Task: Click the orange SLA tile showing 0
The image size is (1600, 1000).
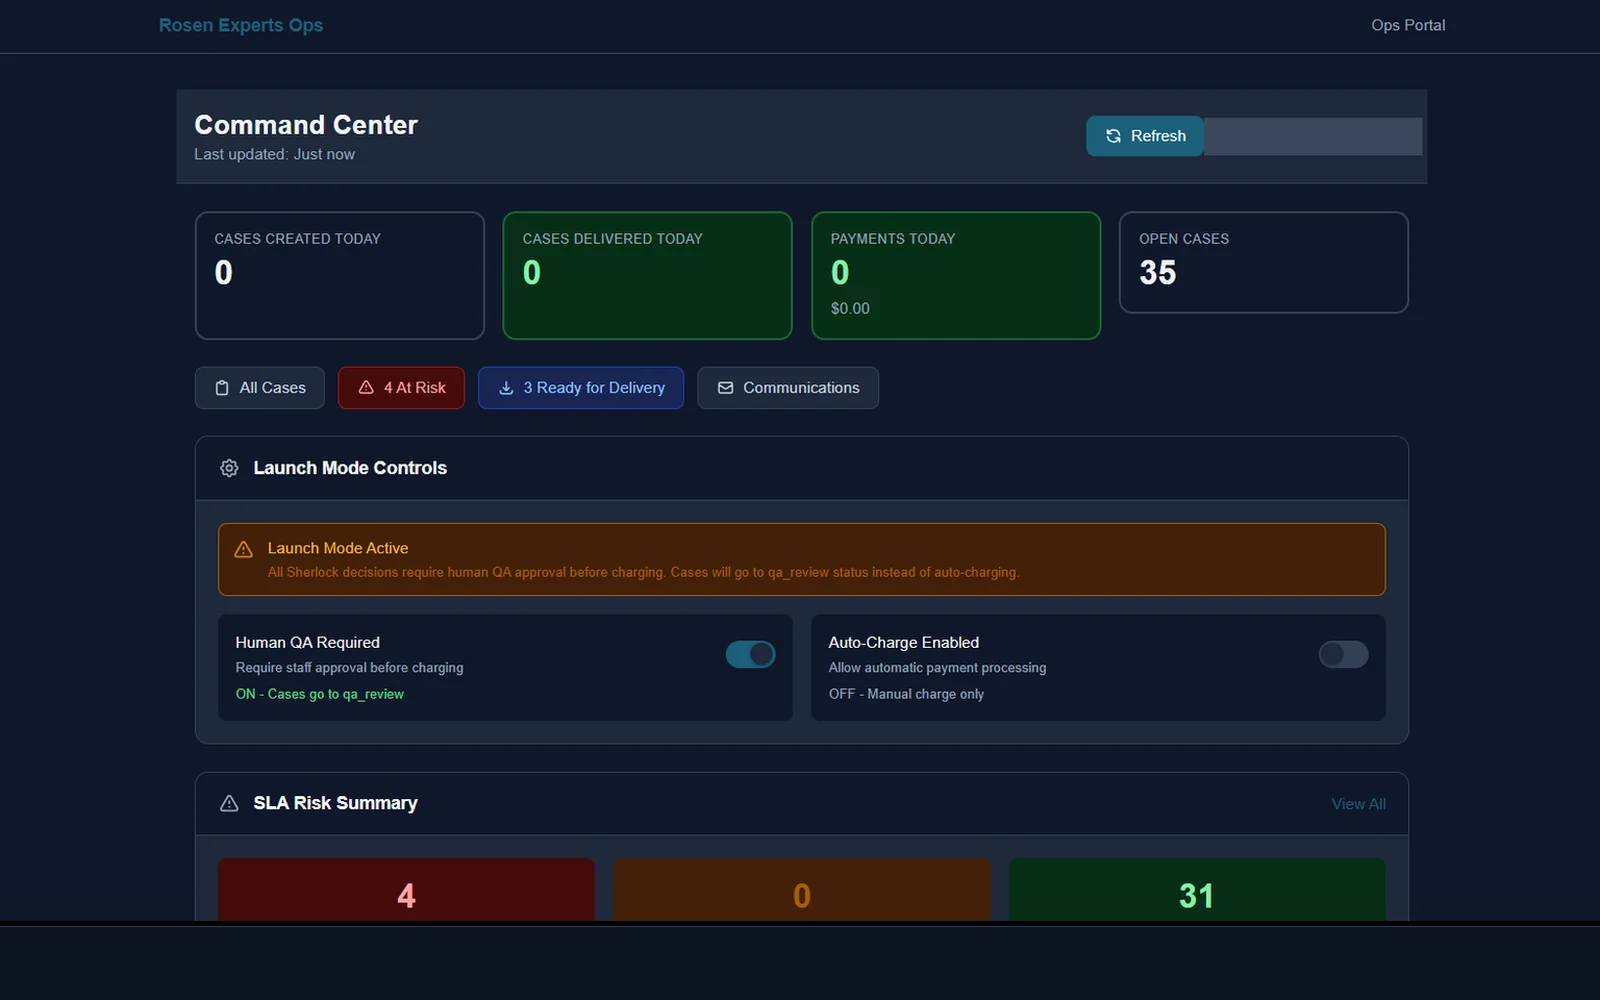Action: pos(802,890)
